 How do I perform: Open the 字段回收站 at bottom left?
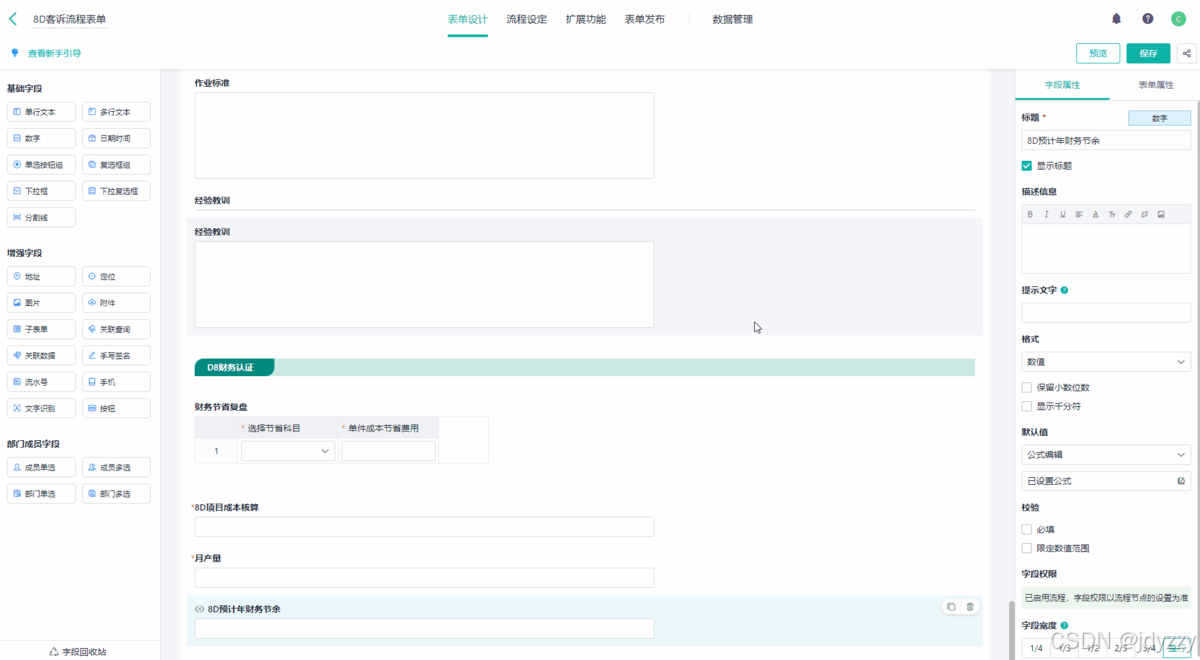[77, 651]
